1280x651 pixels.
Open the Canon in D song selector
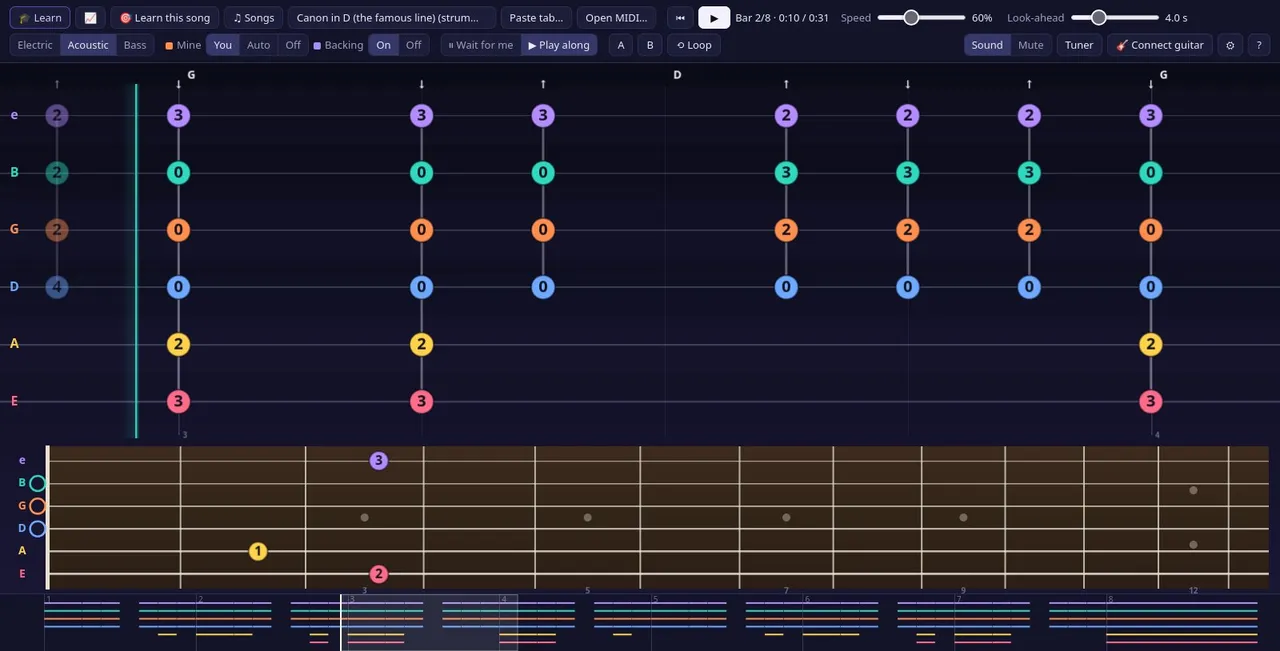click(391, 18)
